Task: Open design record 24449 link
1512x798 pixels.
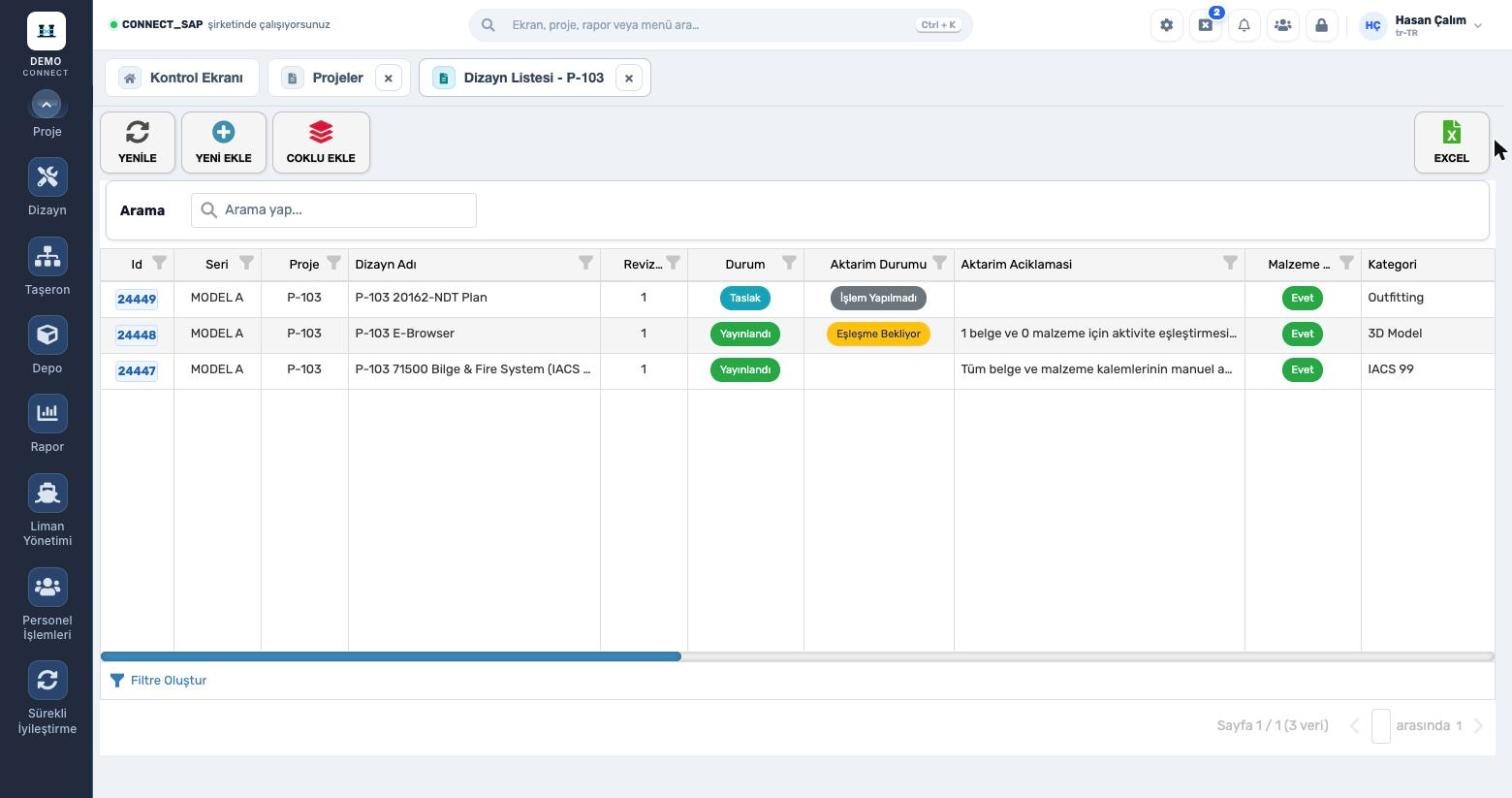Action: coord(136,299)
